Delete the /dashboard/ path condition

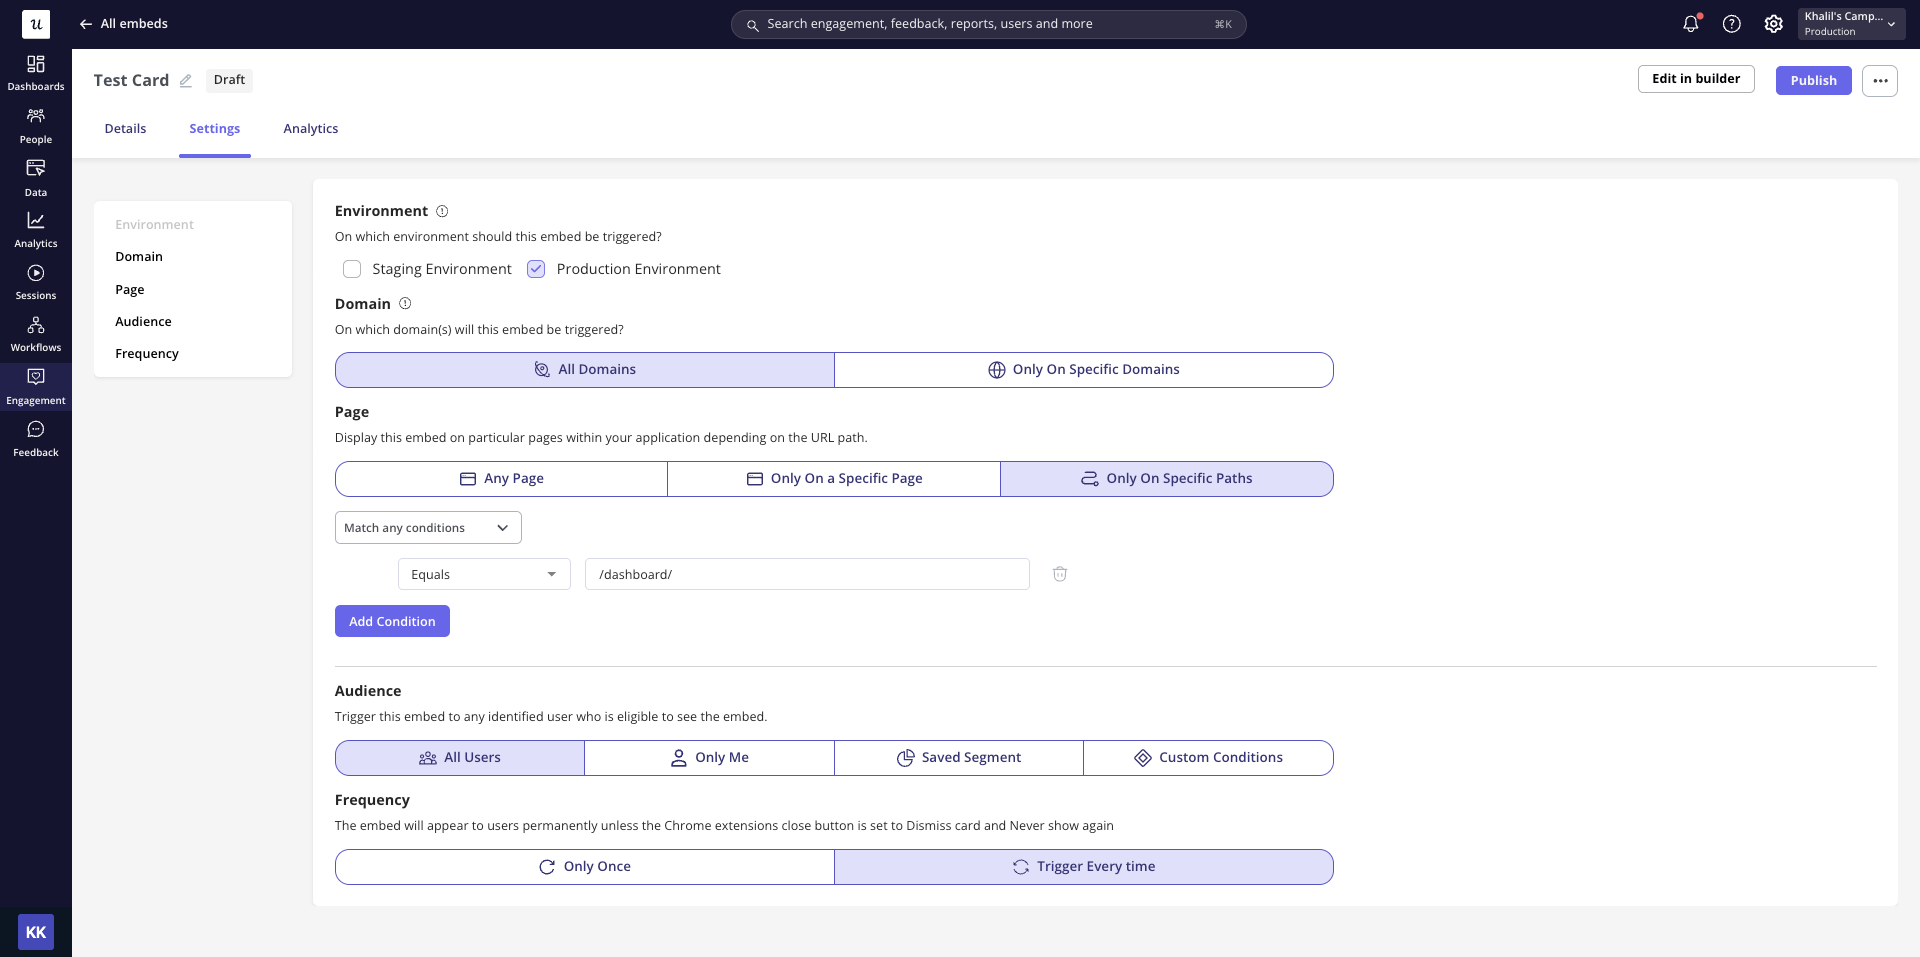point(1060,574)
